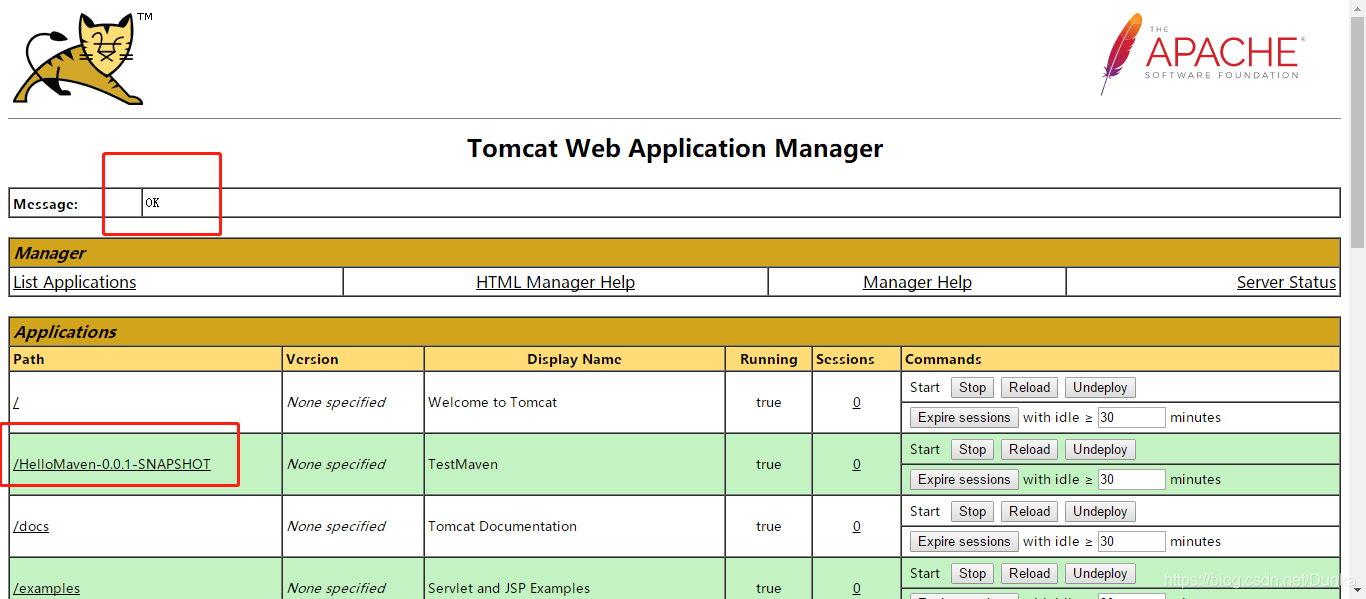This screenshot has width=1366, height=599.
Task: Click idle minutes field for Tomcat Documentation
Action: pos(1131,541)
